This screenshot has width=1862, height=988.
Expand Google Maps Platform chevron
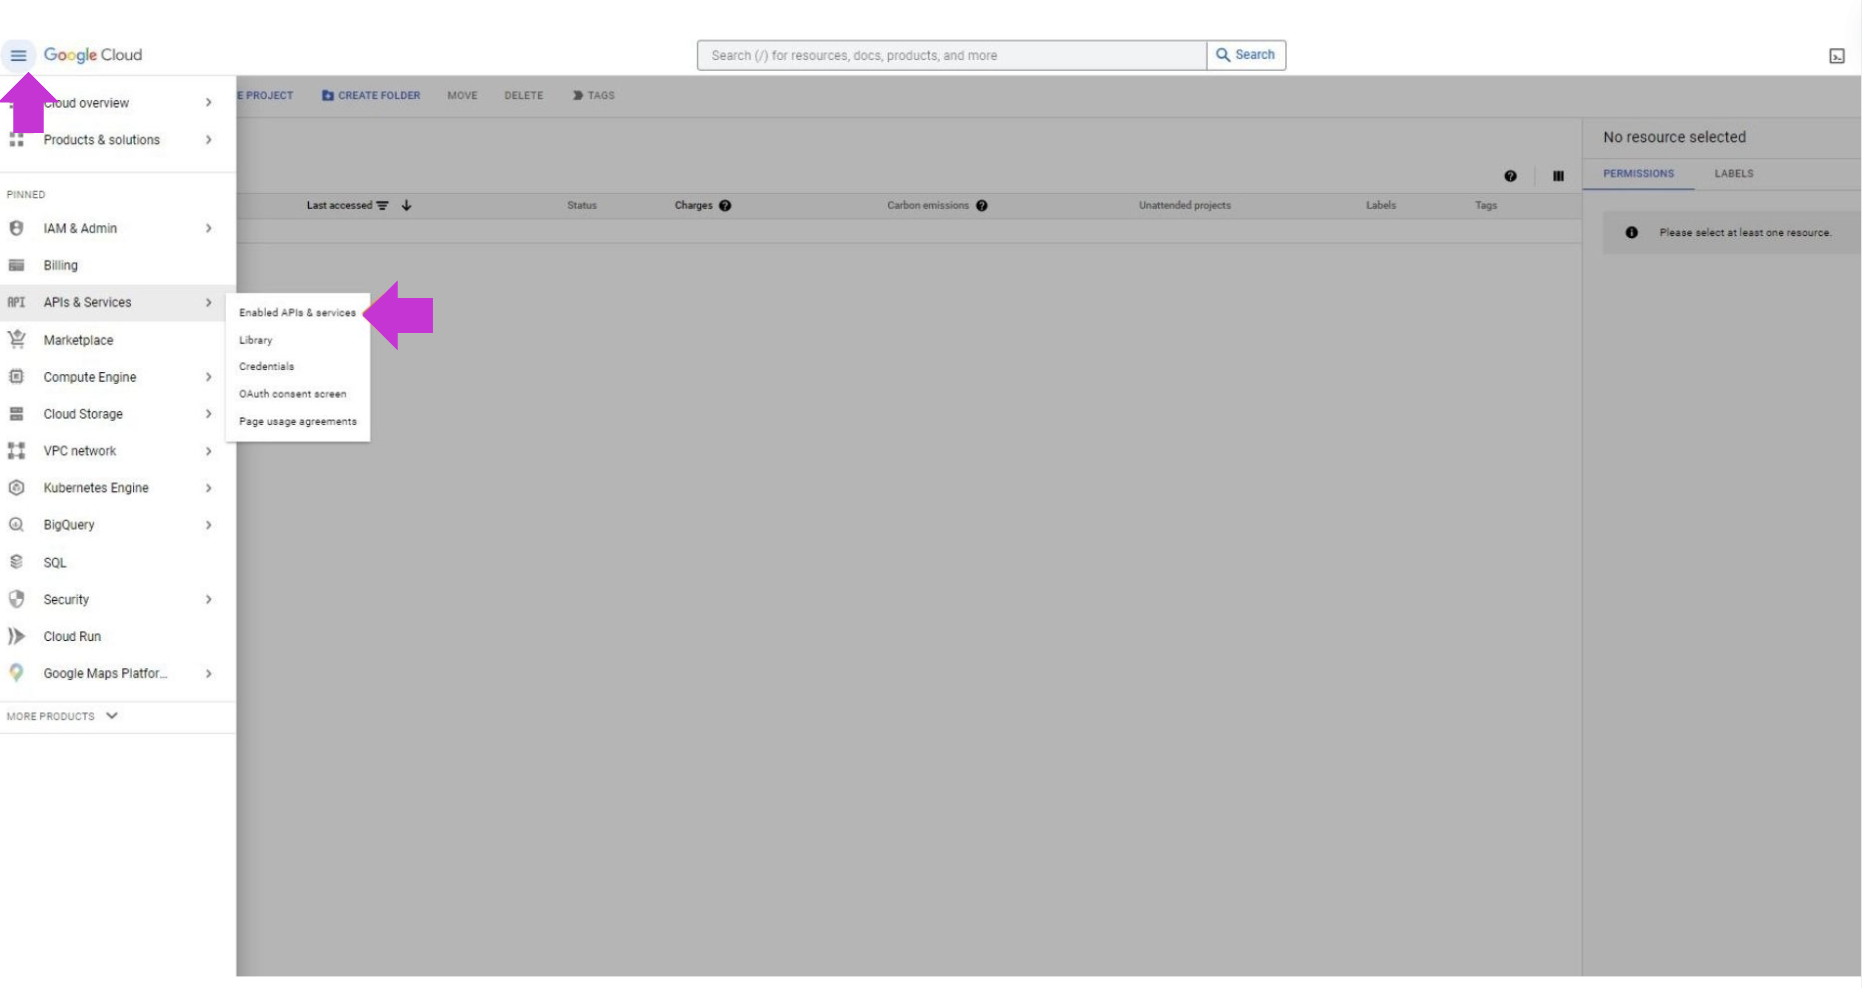click(x=208, y=674)
